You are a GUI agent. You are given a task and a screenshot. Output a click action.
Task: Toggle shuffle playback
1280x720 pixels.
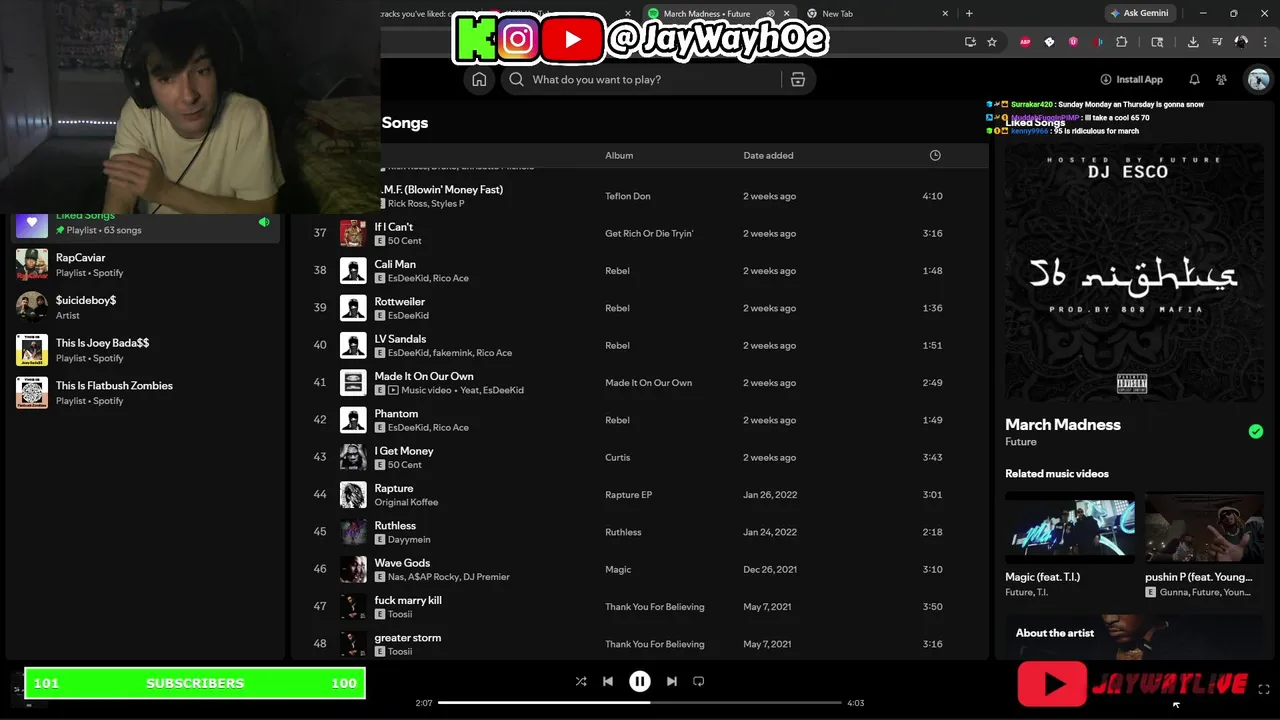coord(581,681)
